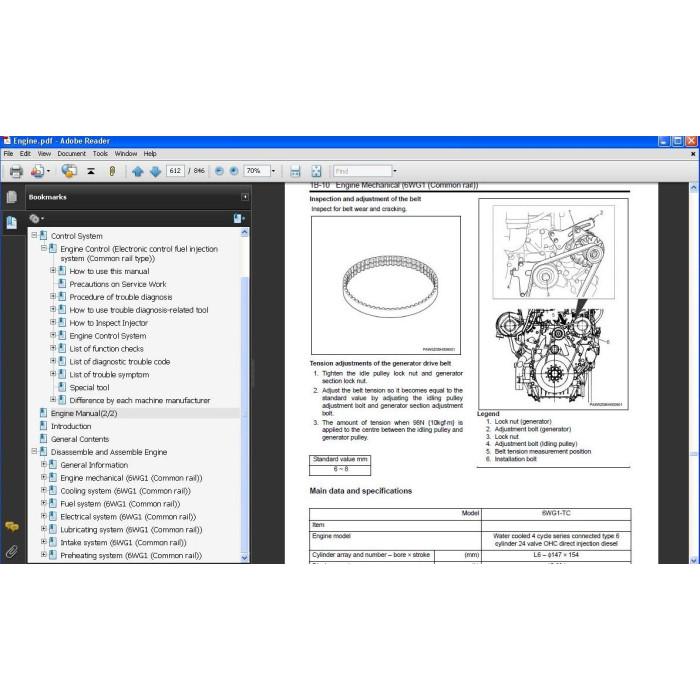Open Preheating system (6WG1) bookmark
The width and height of the screenshot is (700, 700).
[x=131, y=556]
